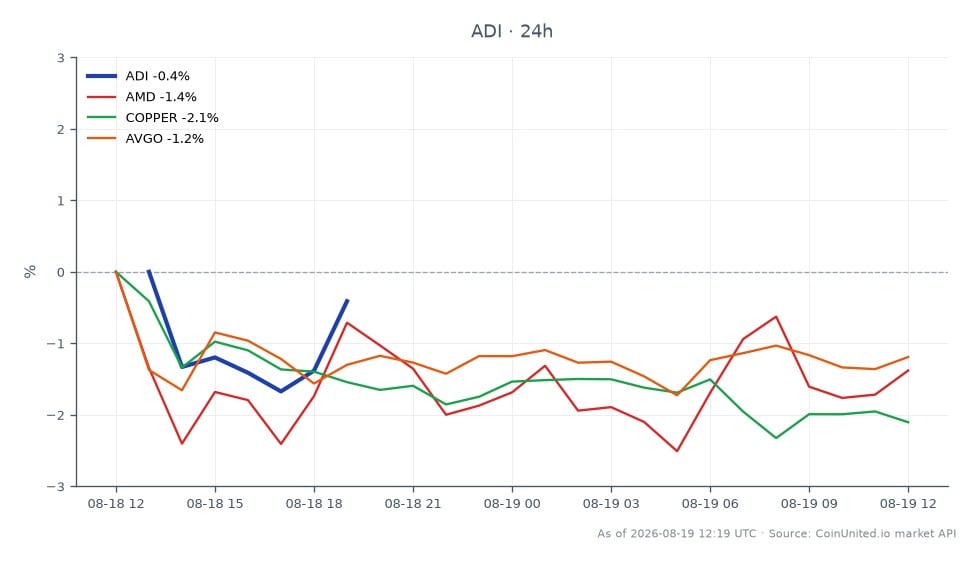The height and width of the screenshot is (564, 980).
Task: Click the AMD red legend line swatch
Action: [x=101, y=97]
